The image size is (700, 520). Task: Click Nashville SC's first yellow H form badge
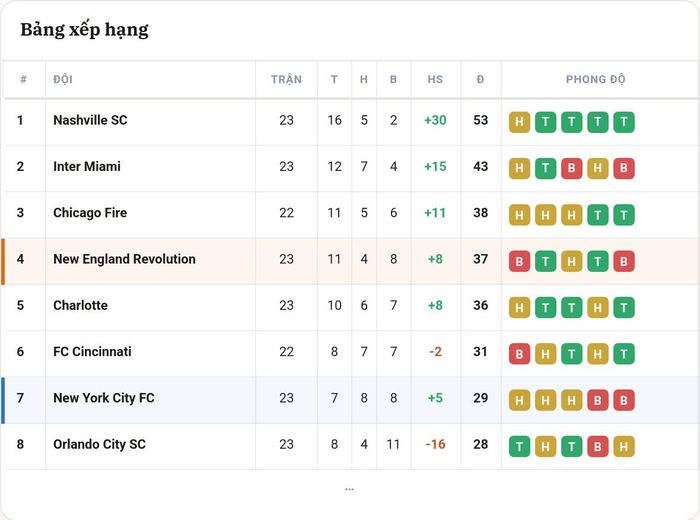click(x=519, y=122)
